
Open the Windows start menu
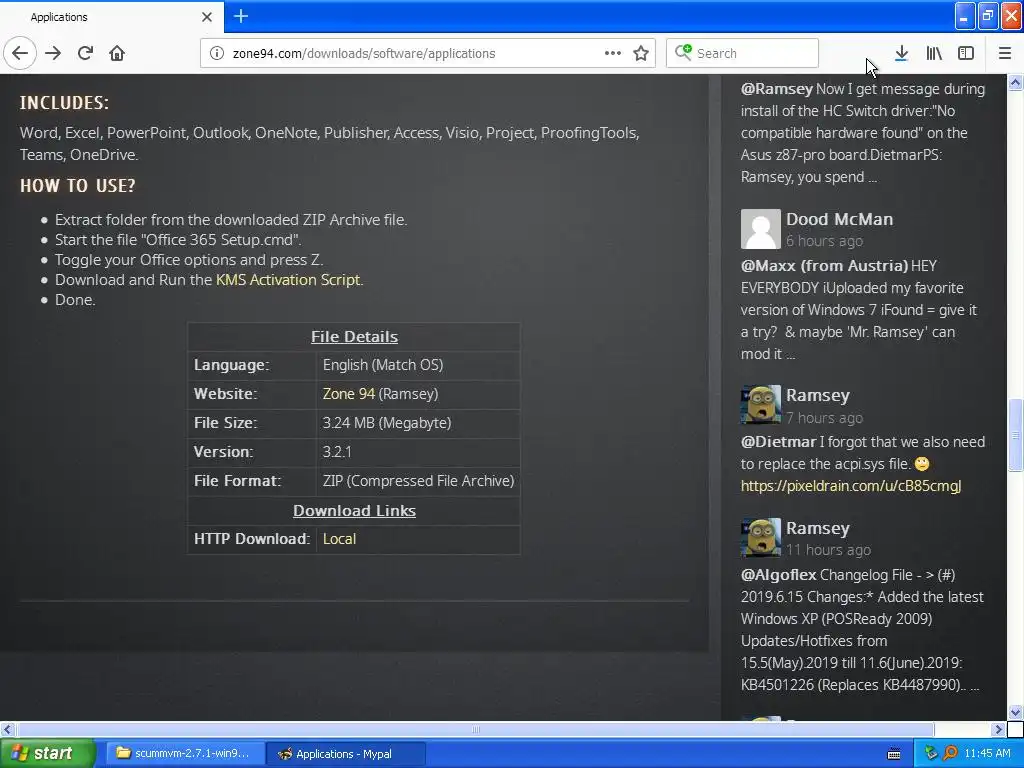(x=47, y=753)
